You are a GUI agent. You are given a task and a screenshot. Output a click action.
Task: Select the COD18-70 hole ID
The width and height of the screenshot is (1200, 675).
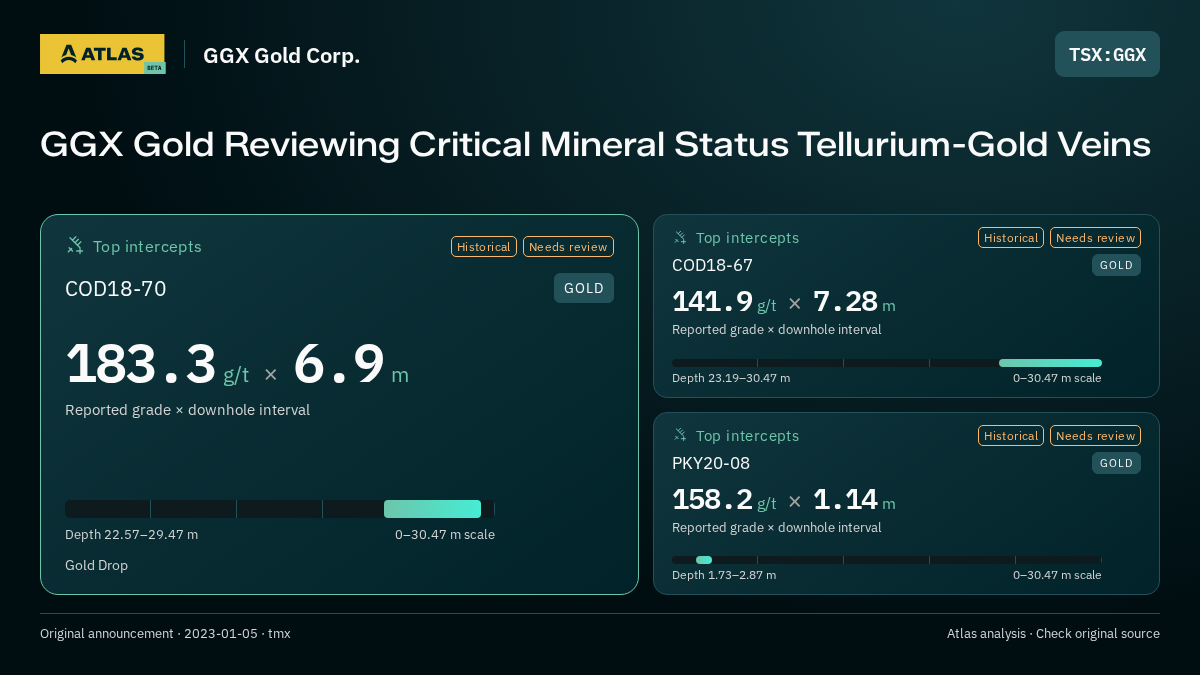pyautogui.click(x=116, y=289)
